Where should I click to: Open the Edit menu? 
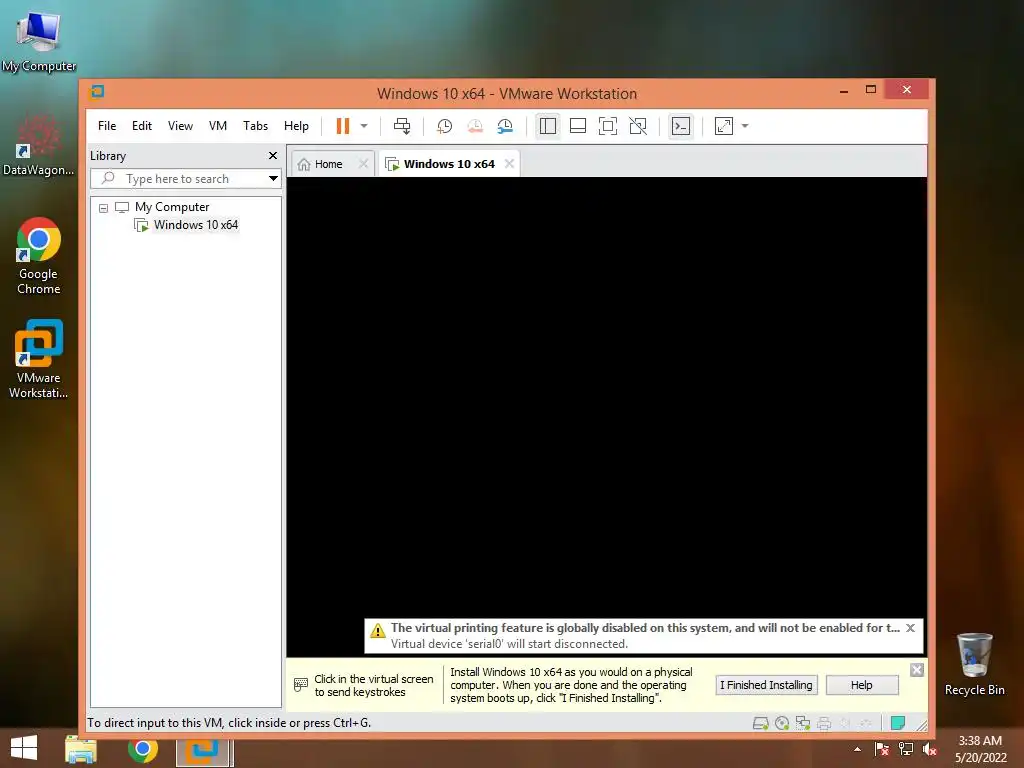pyautogui.click(x=142, y=126)
